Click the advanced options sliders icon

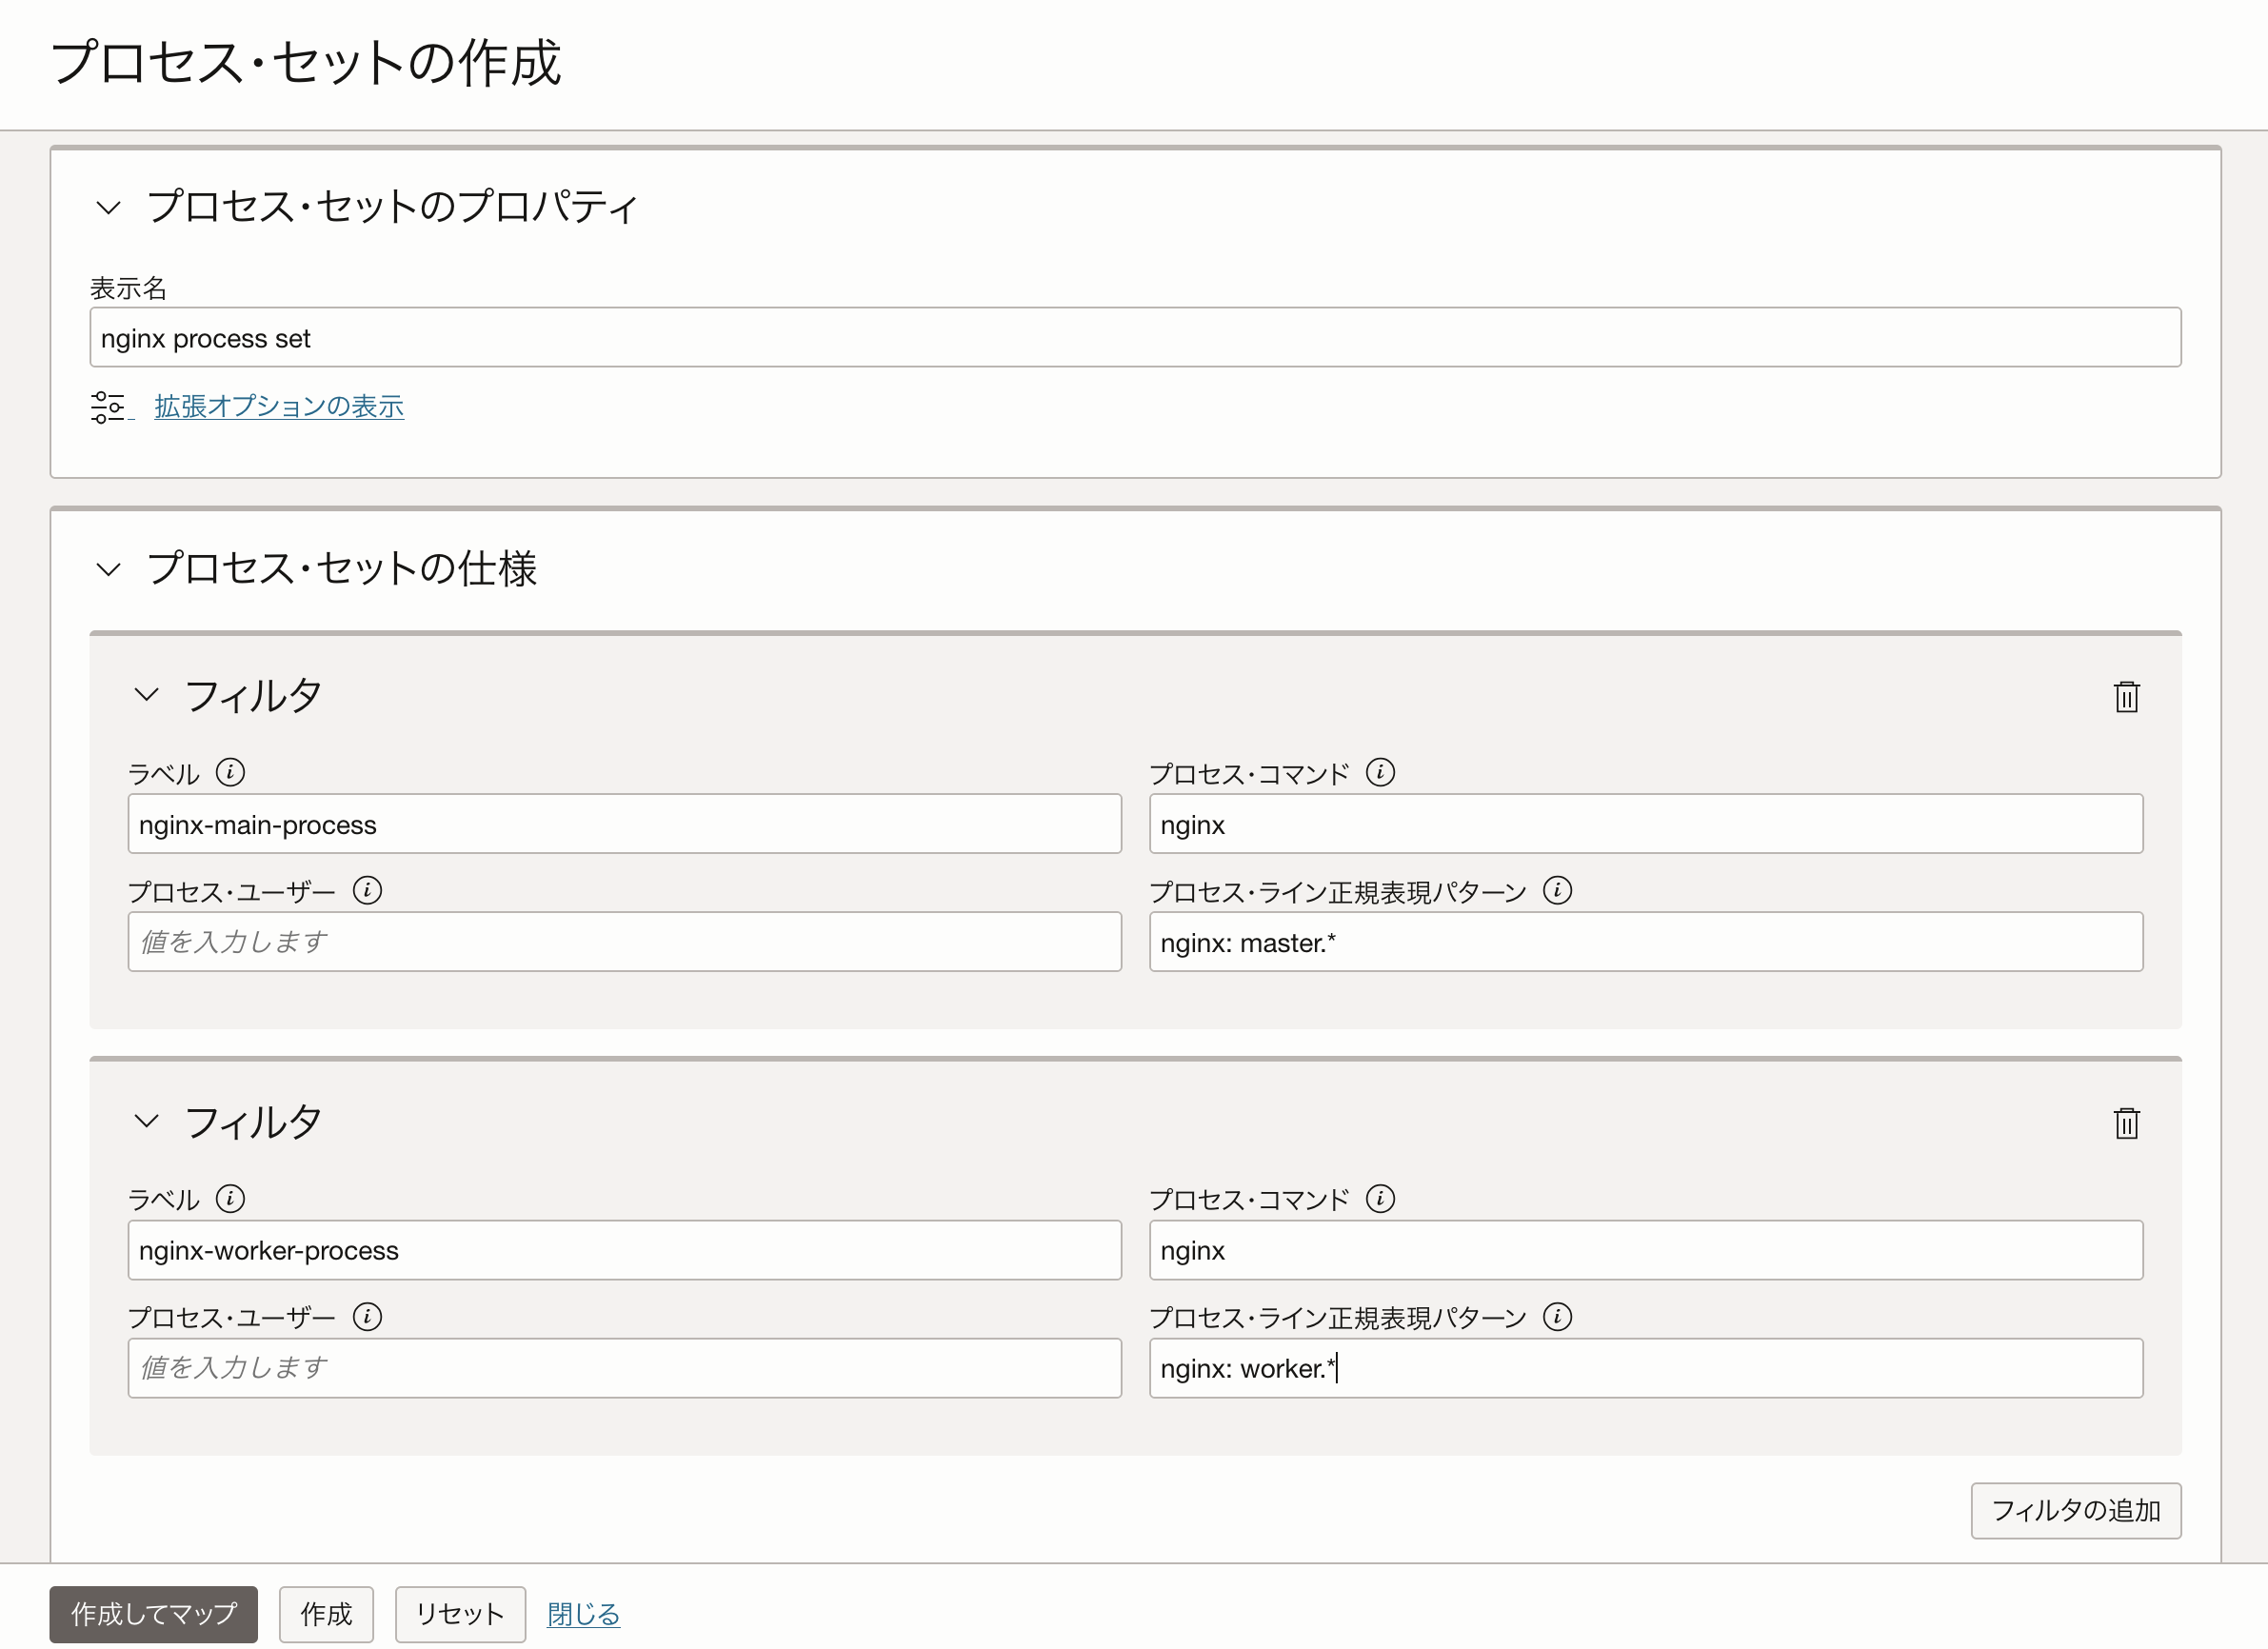(108, 407)
